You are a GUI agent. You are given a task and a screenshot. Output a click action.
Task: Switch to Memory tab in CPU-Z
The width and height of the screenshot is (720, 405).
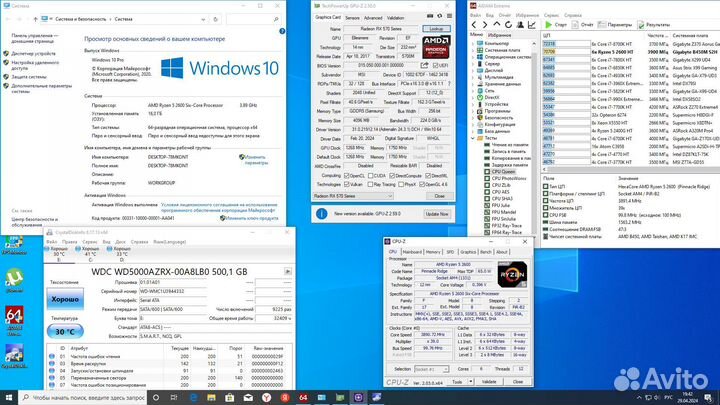pos(433,252)
